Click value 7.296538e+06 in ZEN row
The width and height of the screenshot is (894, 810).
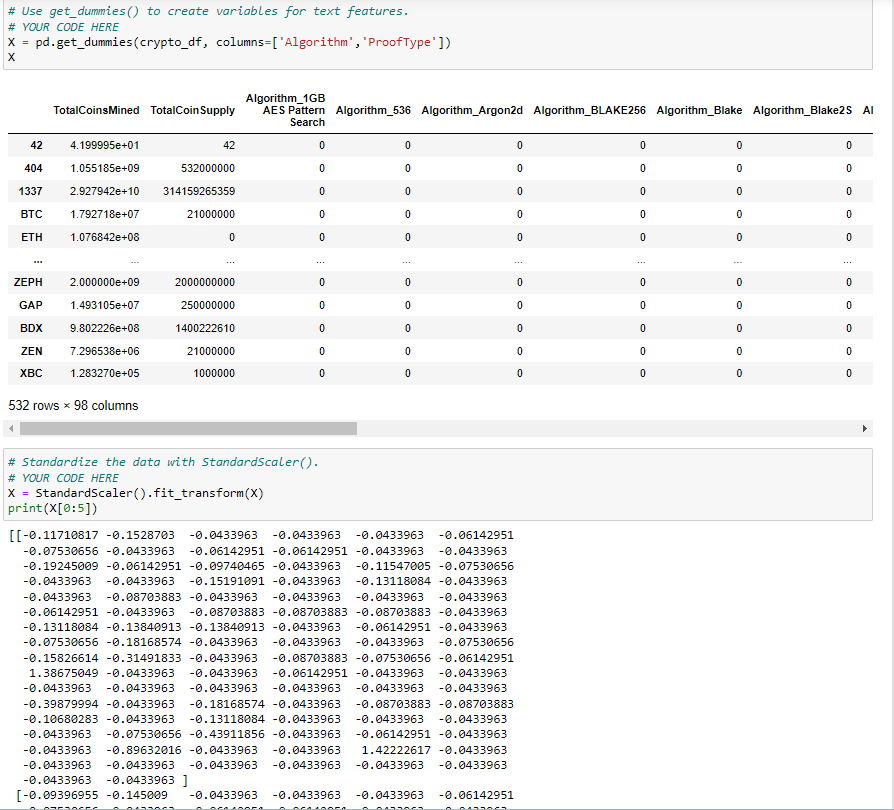click(x=105, y=351)
